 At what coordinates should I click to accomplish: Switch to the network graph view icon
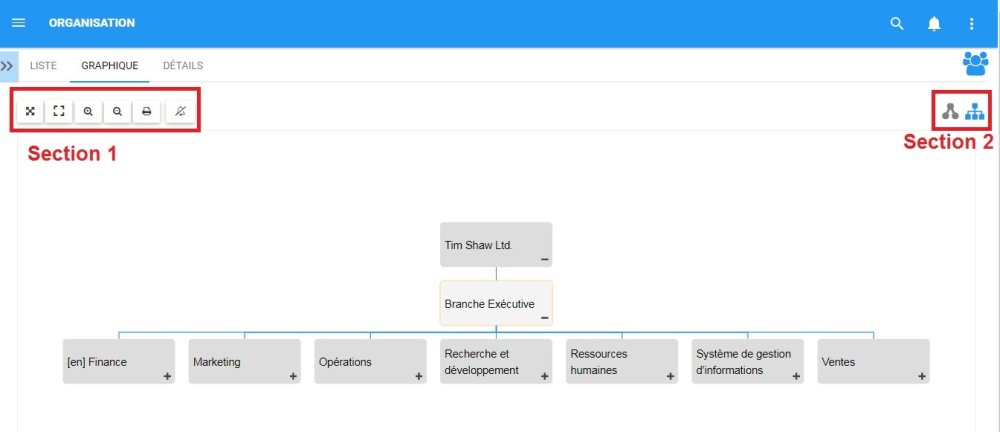(950, 112)
